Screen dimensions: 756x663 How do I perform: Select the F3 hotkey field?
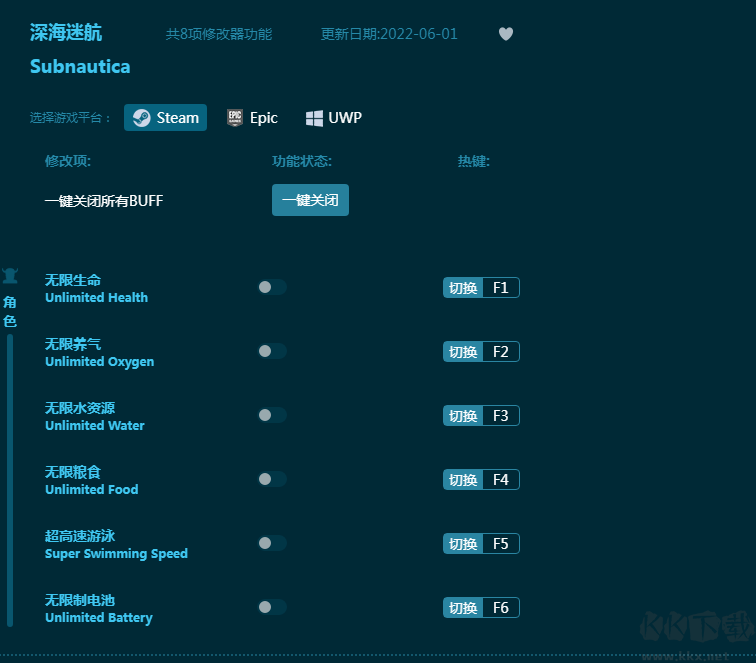(x=501, y=416)
